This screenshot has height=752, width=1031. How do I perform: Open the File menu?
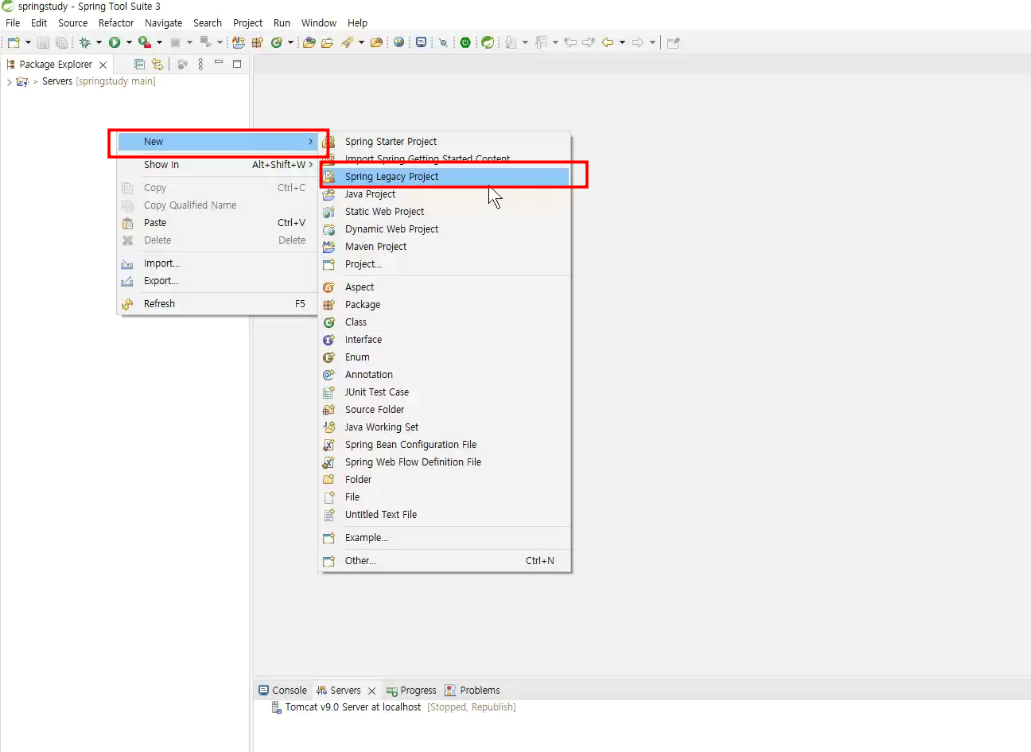pos(12,23)
